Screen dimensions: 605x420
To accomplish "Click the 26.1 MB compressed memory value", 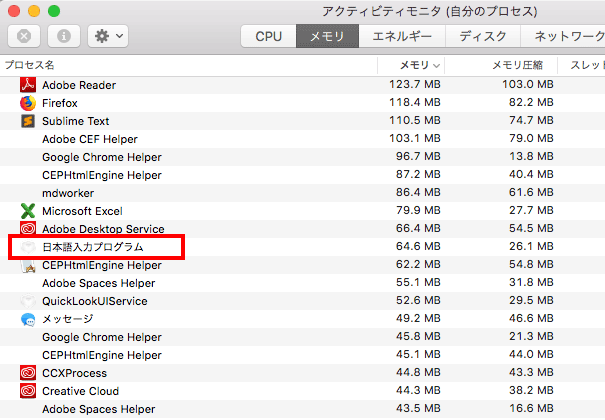I will [x=531, y=246].
